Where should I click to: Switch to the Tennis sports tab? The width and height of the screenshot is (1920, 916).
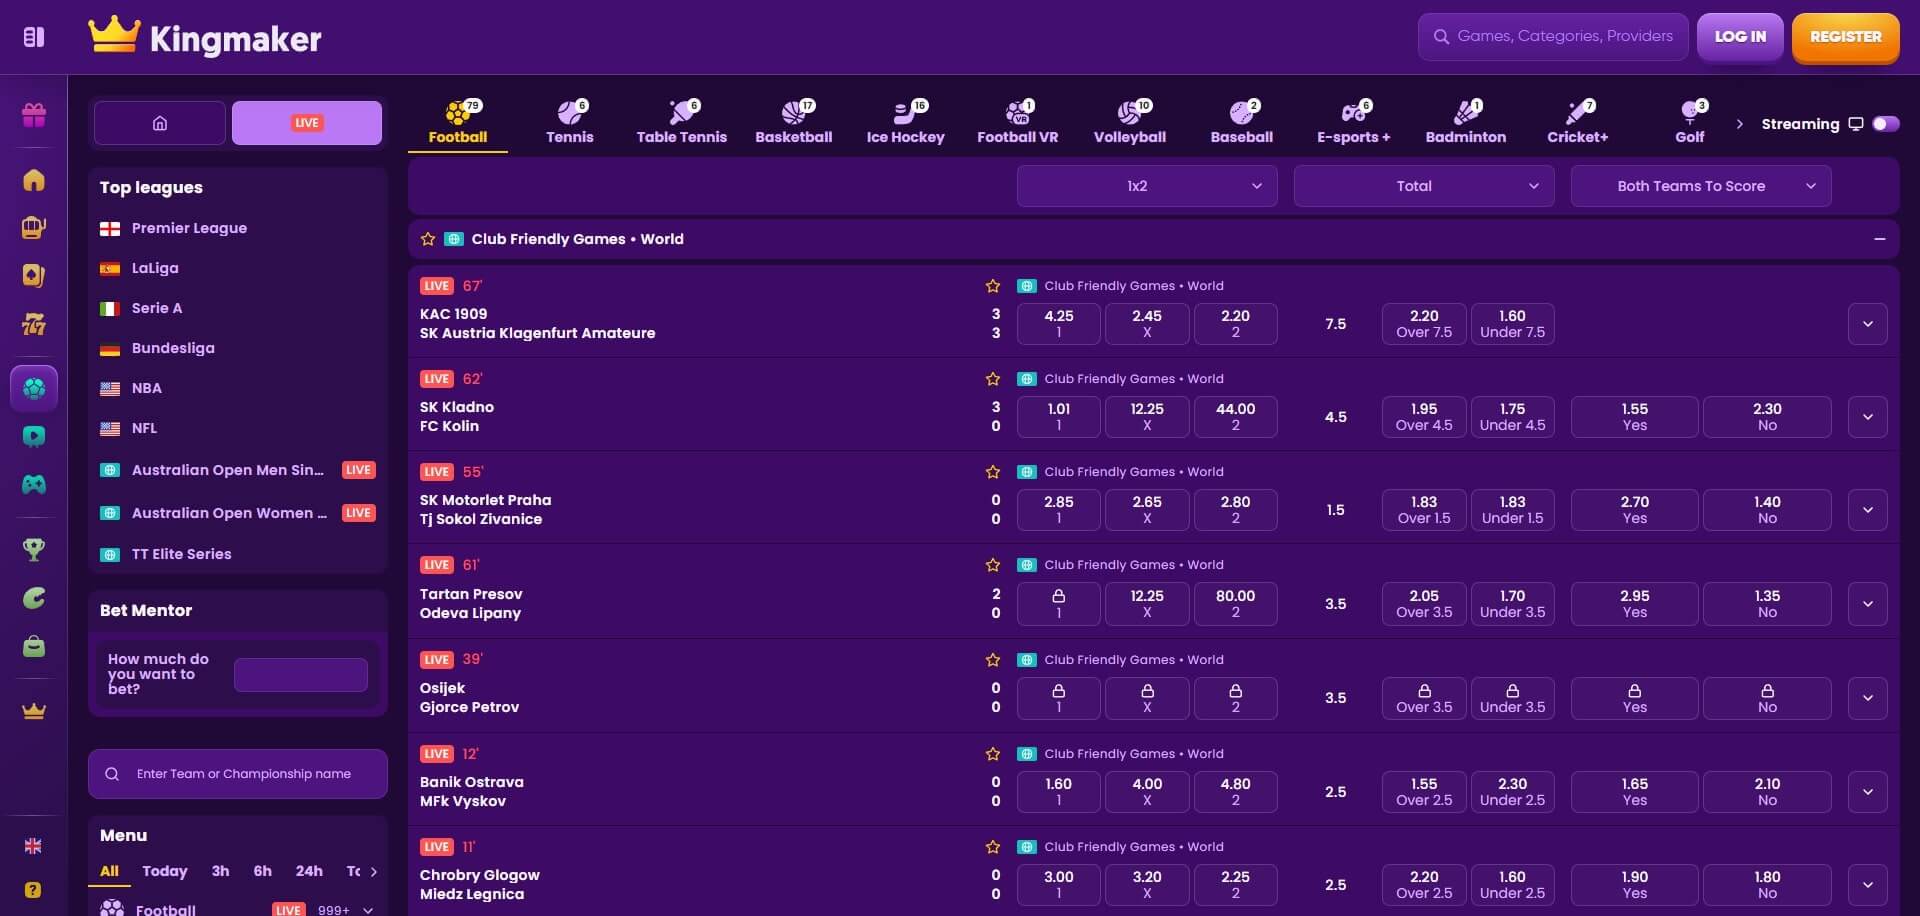click(x=569, y=121)
